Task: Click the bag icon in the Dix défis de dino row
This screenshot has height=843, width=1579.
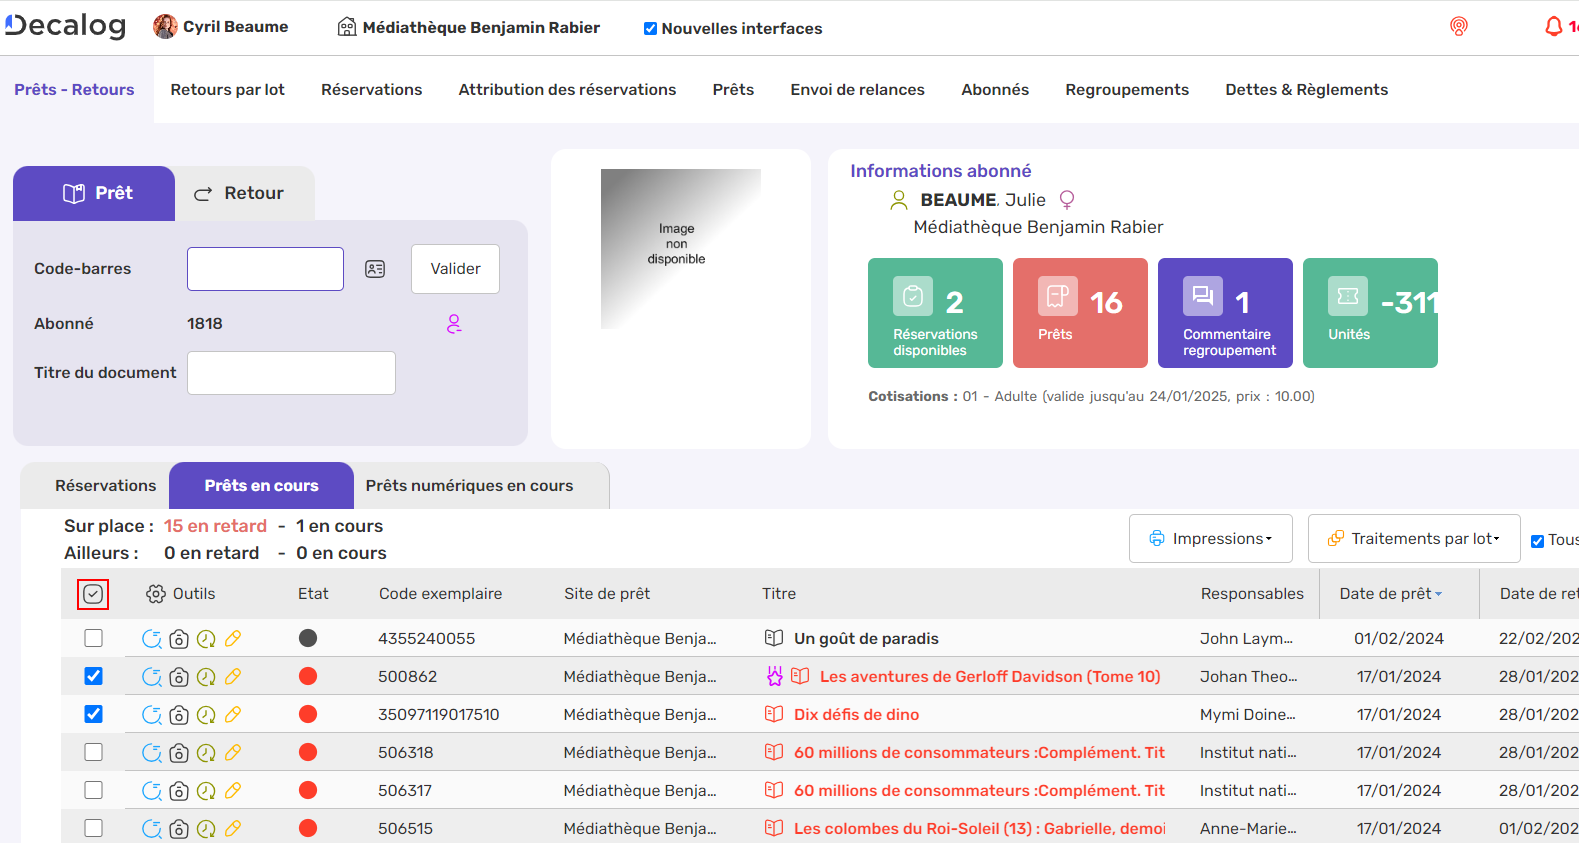Action: point(179,715)
